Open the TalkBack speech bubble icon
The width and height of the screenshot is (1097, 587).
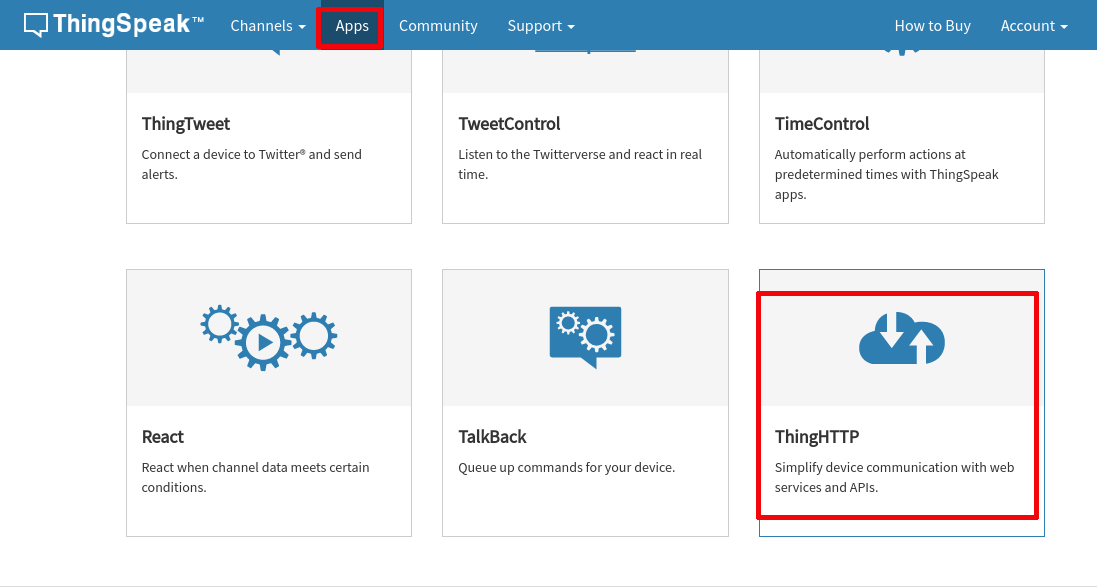[x=586, y=337]
